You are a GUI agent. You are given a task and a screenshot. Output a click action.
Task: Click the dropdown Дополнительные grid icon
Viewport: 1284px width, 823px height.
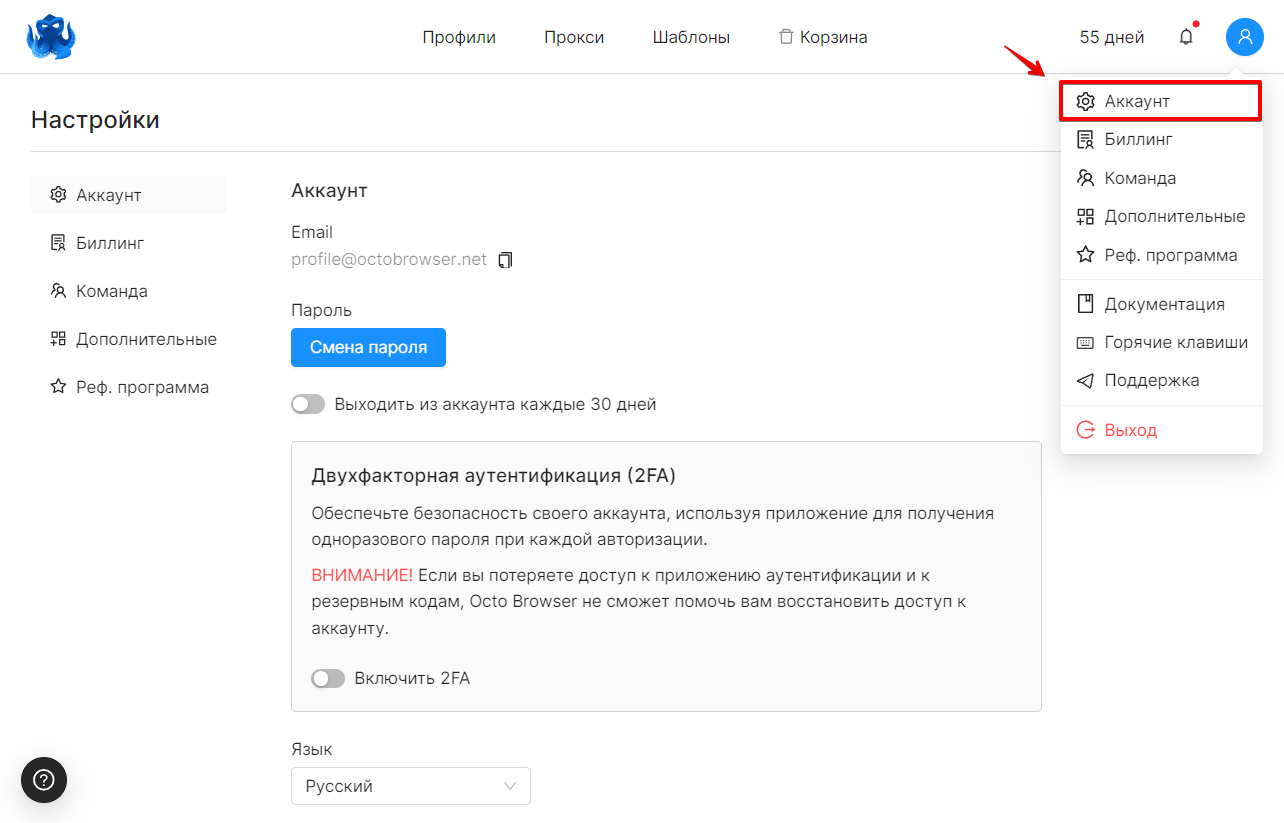(x=1085, y=216)
